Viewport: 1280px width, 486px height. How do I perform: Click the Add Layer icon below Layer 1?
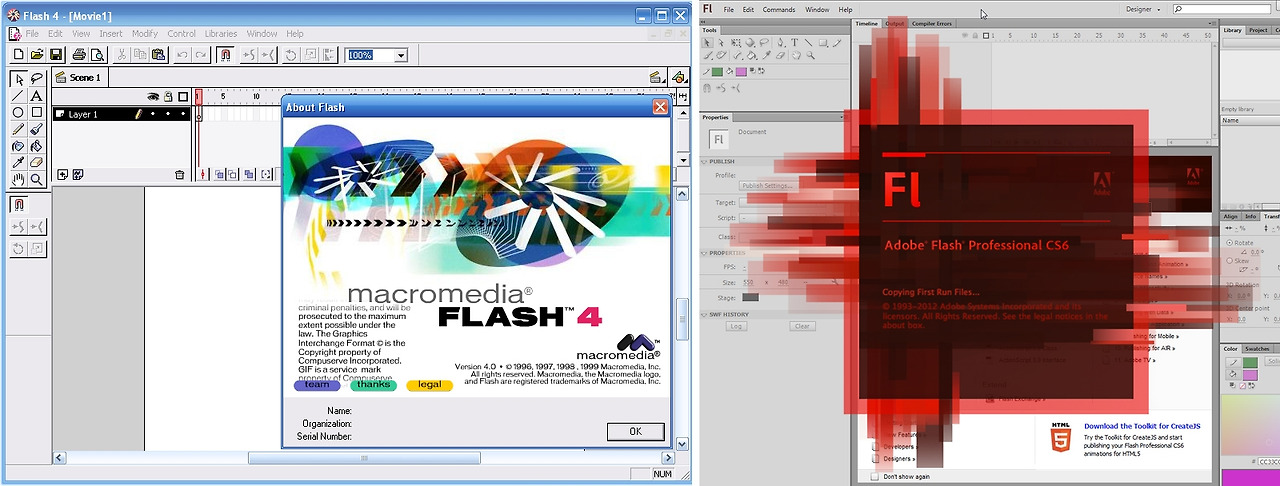(x=62, y=175)
